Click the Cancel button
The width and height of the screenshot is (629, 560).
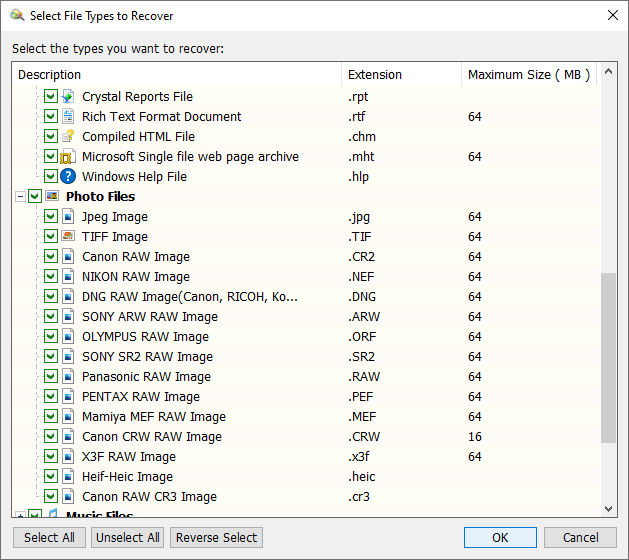580,538
